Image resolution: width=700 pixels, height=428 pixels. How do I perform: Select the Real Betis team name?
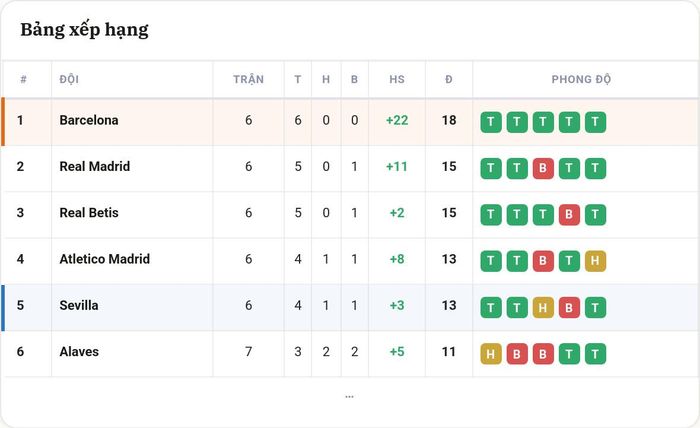[89, 213]
